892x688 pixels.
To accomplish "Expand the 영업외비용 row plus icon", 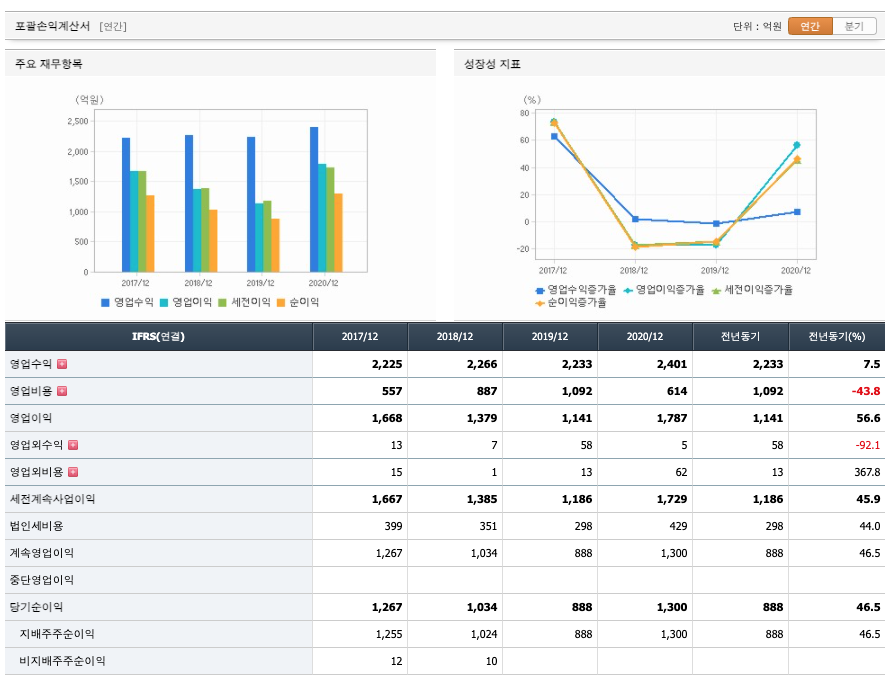I will (x=73, y=472).
